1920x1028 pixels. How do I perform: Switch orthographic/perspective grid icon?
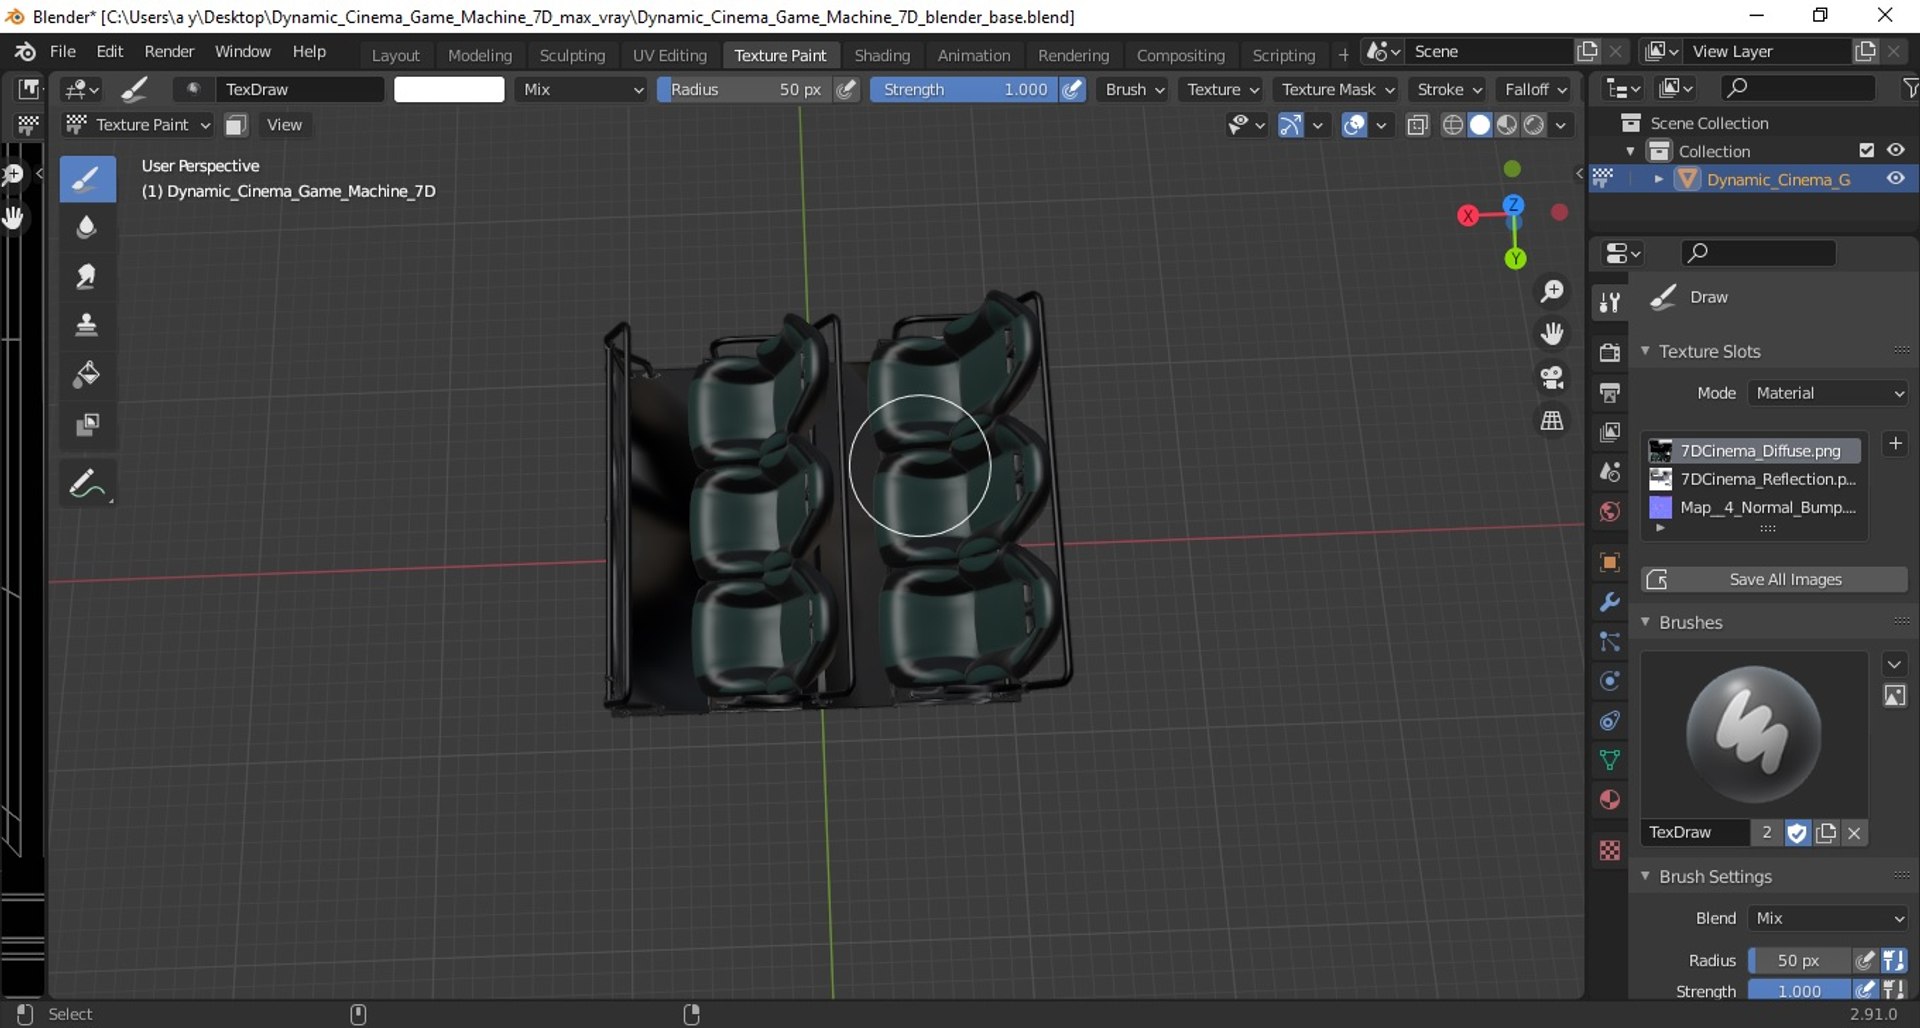click(x=1552, y=421)
